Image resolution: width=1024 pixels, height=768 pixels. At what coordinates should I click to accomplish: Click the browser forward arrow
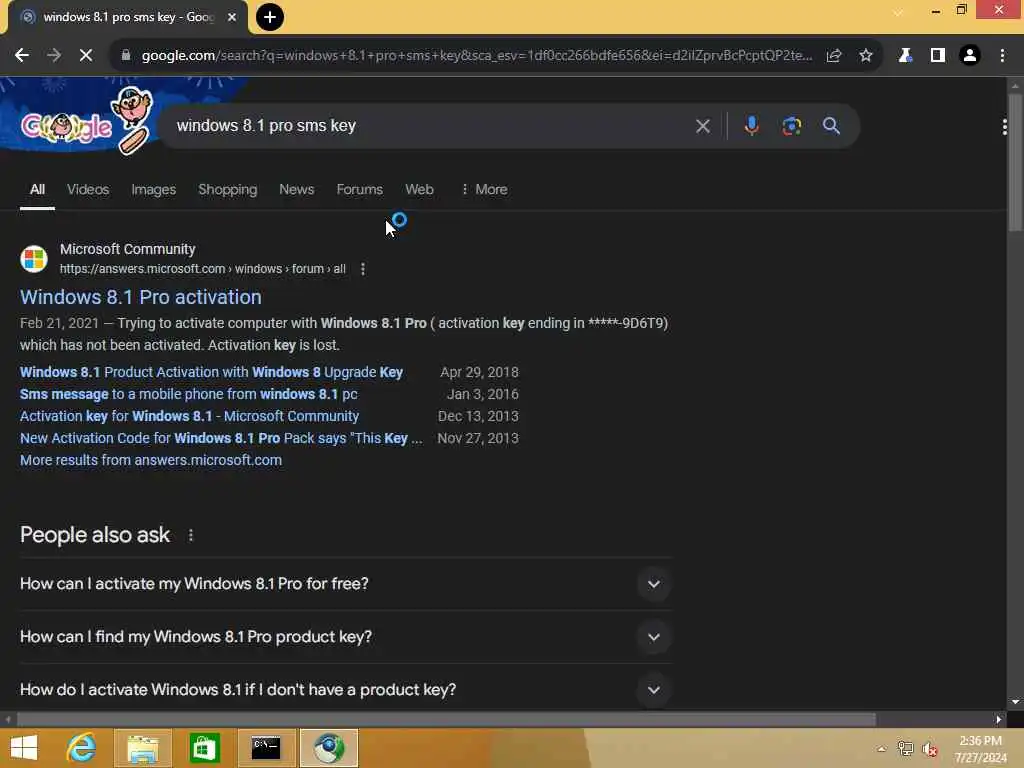54,56
